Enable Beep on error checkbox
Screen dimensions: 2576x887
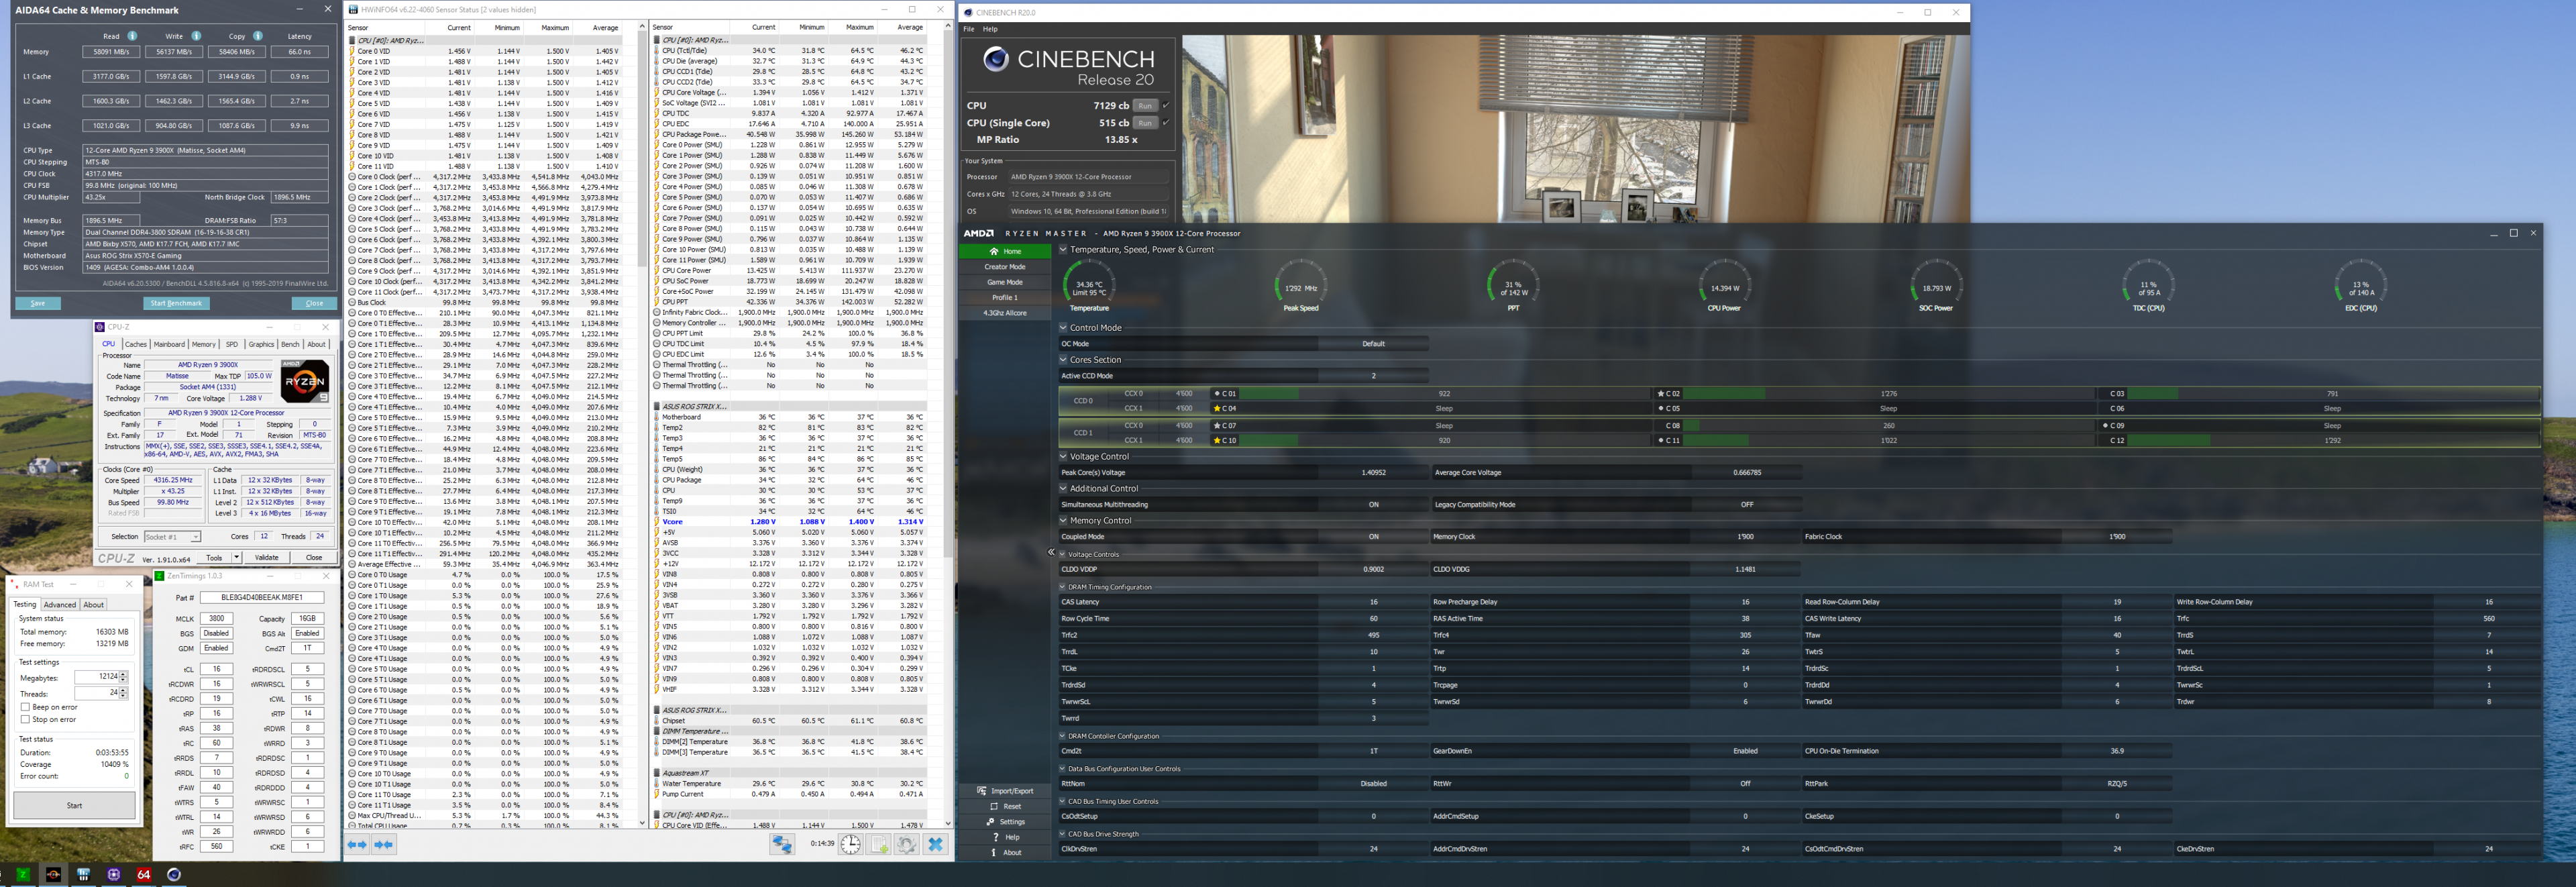(25, 707)
